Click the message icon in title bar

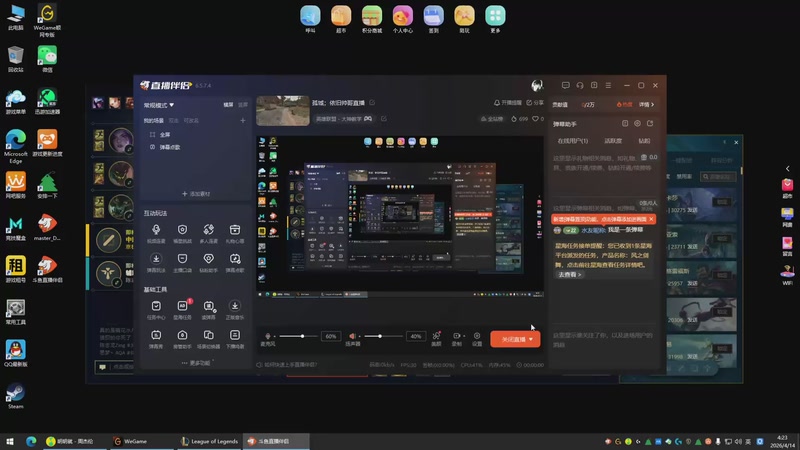[x=565, y=85]
